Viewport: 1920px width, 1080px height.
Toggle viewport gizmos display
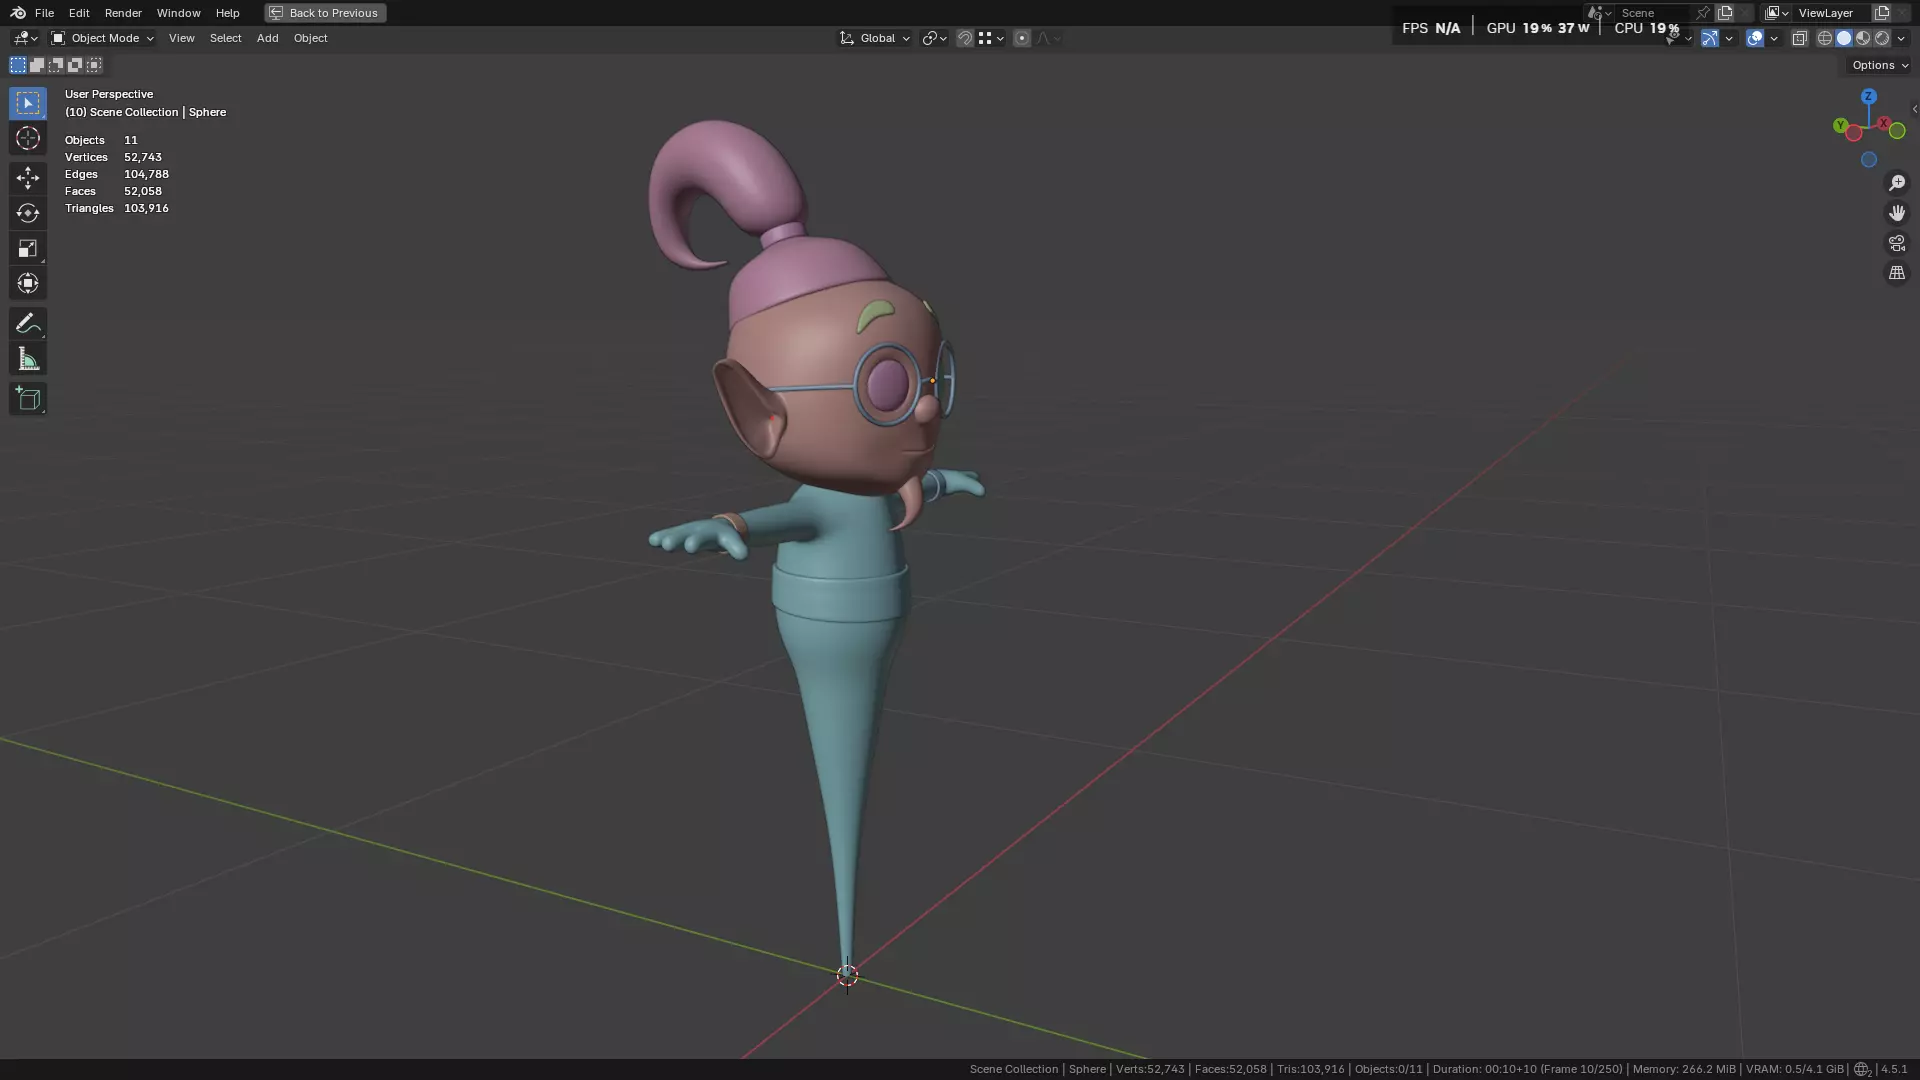click(1710, 38)
